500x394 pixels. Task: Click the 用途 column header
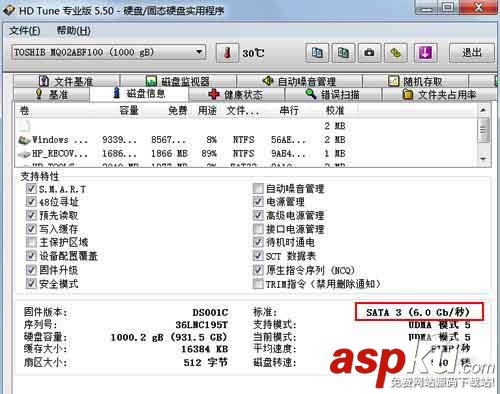pos(207,110)
